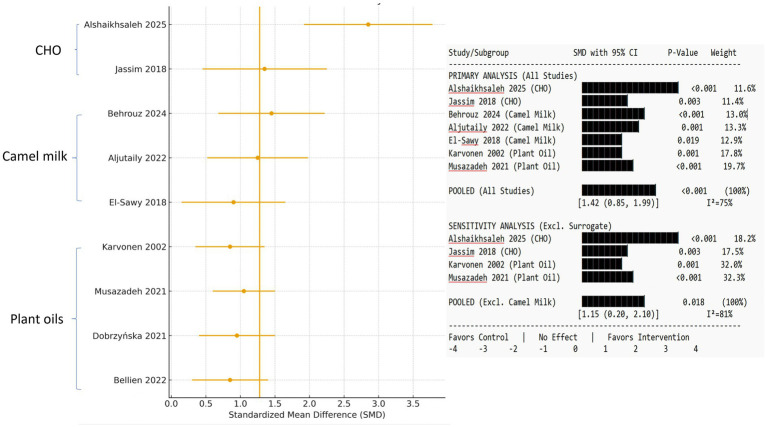Click the Behrouz 2024 (Camel Milk) table row label
767x427 pixels.
[x=502, y=114]
